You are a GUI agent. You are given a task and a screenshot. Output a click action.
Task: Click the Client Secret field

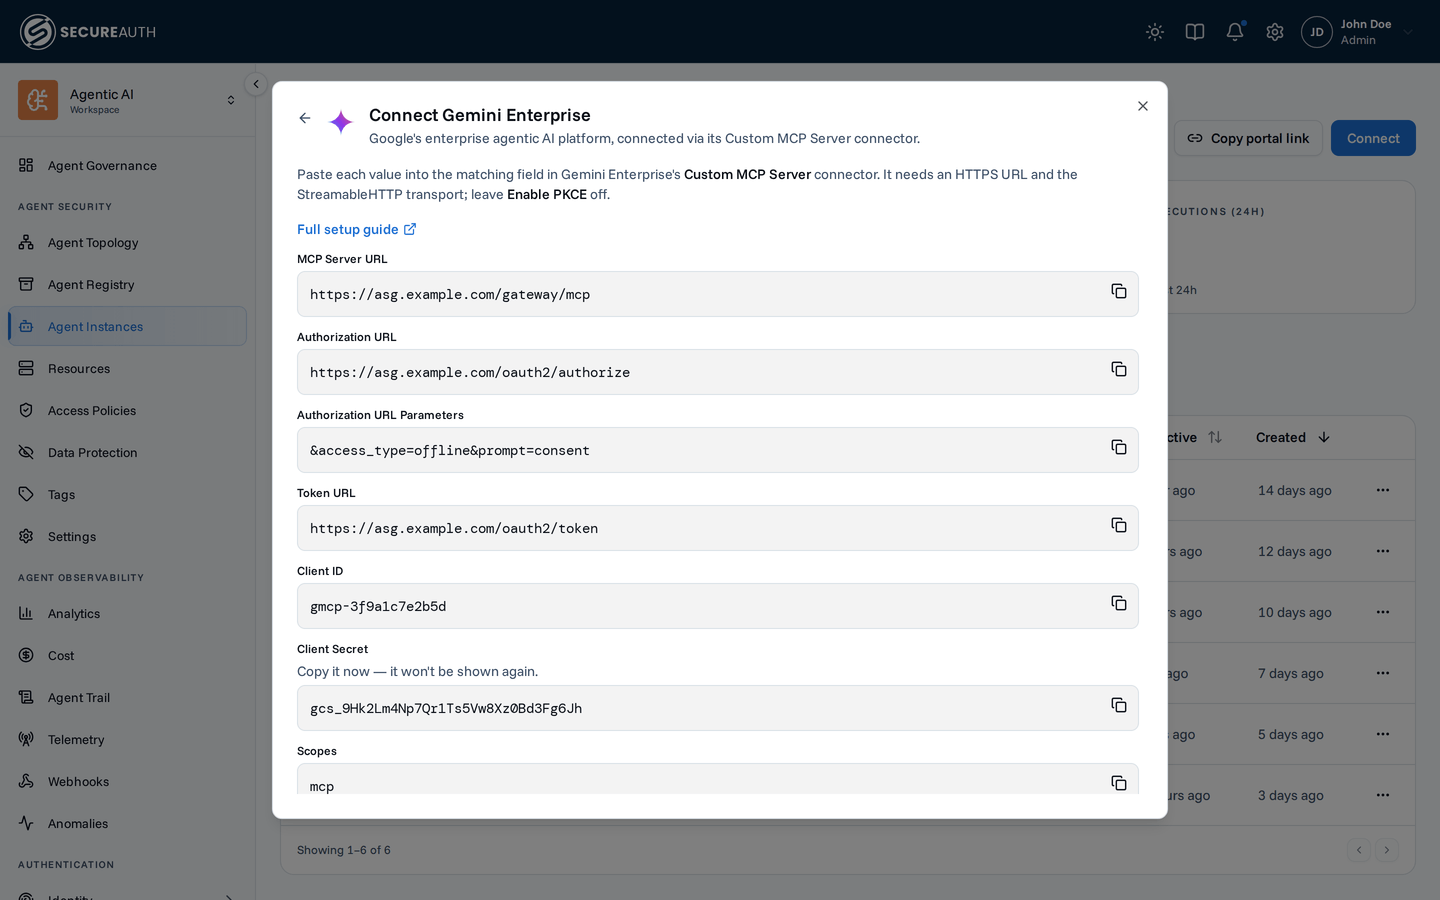click(718, 708)
